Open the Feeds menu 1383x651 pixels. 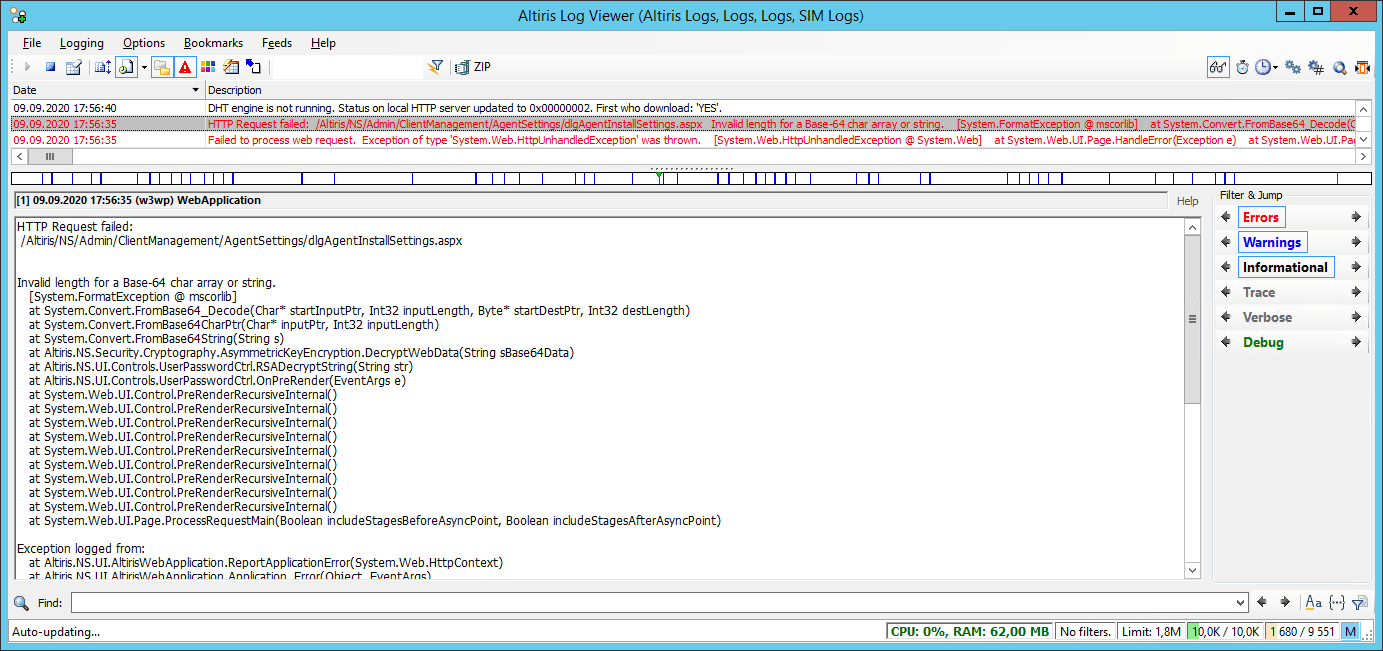coord(277,43)
